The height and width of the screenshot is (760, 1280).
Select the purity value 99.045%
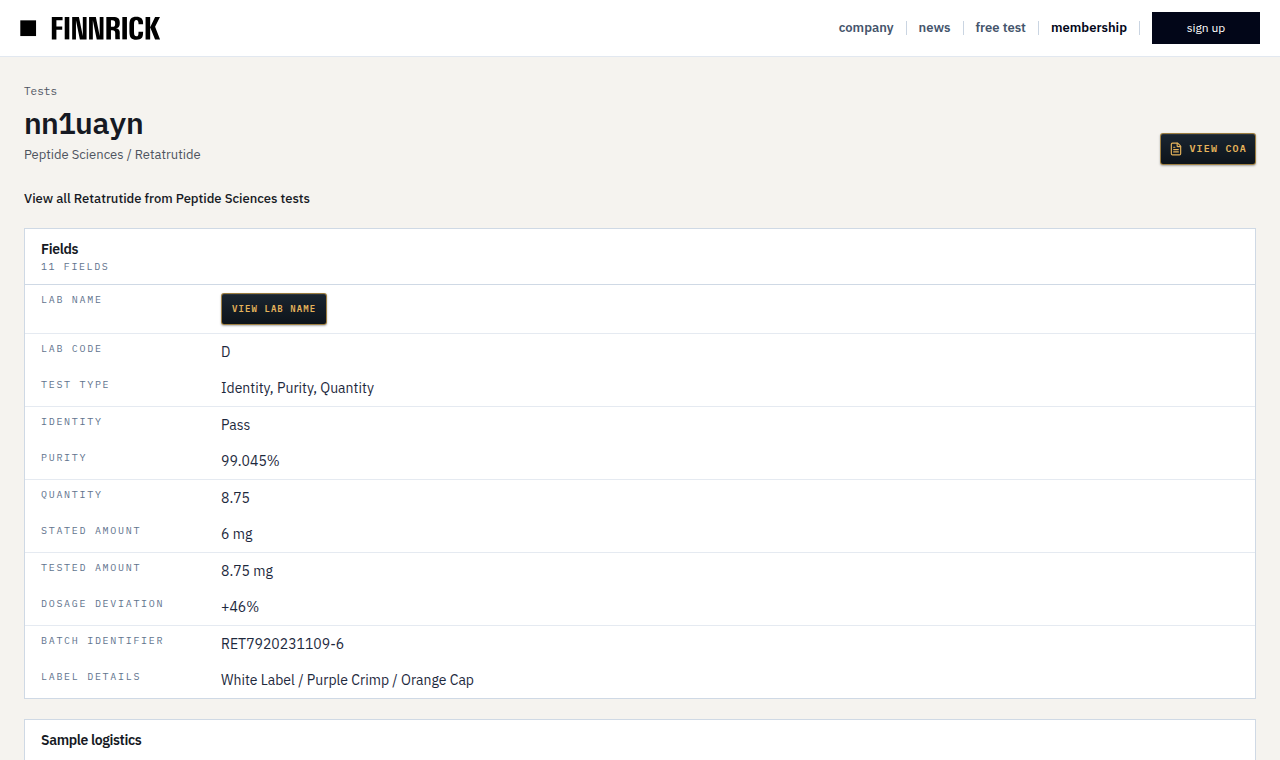250,461
